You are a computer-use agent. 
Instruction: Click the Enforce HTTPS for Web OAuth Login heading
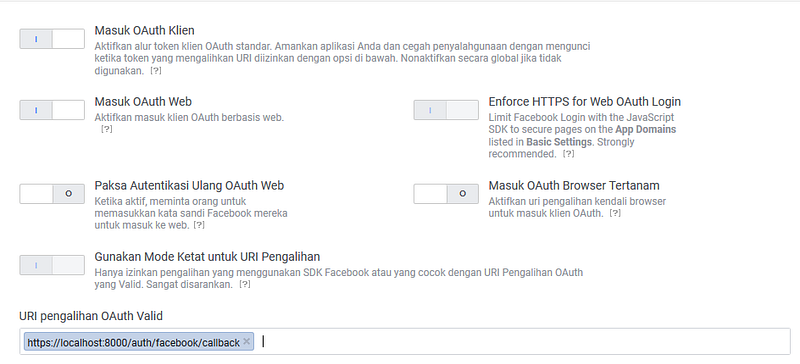tap(585, 102)
